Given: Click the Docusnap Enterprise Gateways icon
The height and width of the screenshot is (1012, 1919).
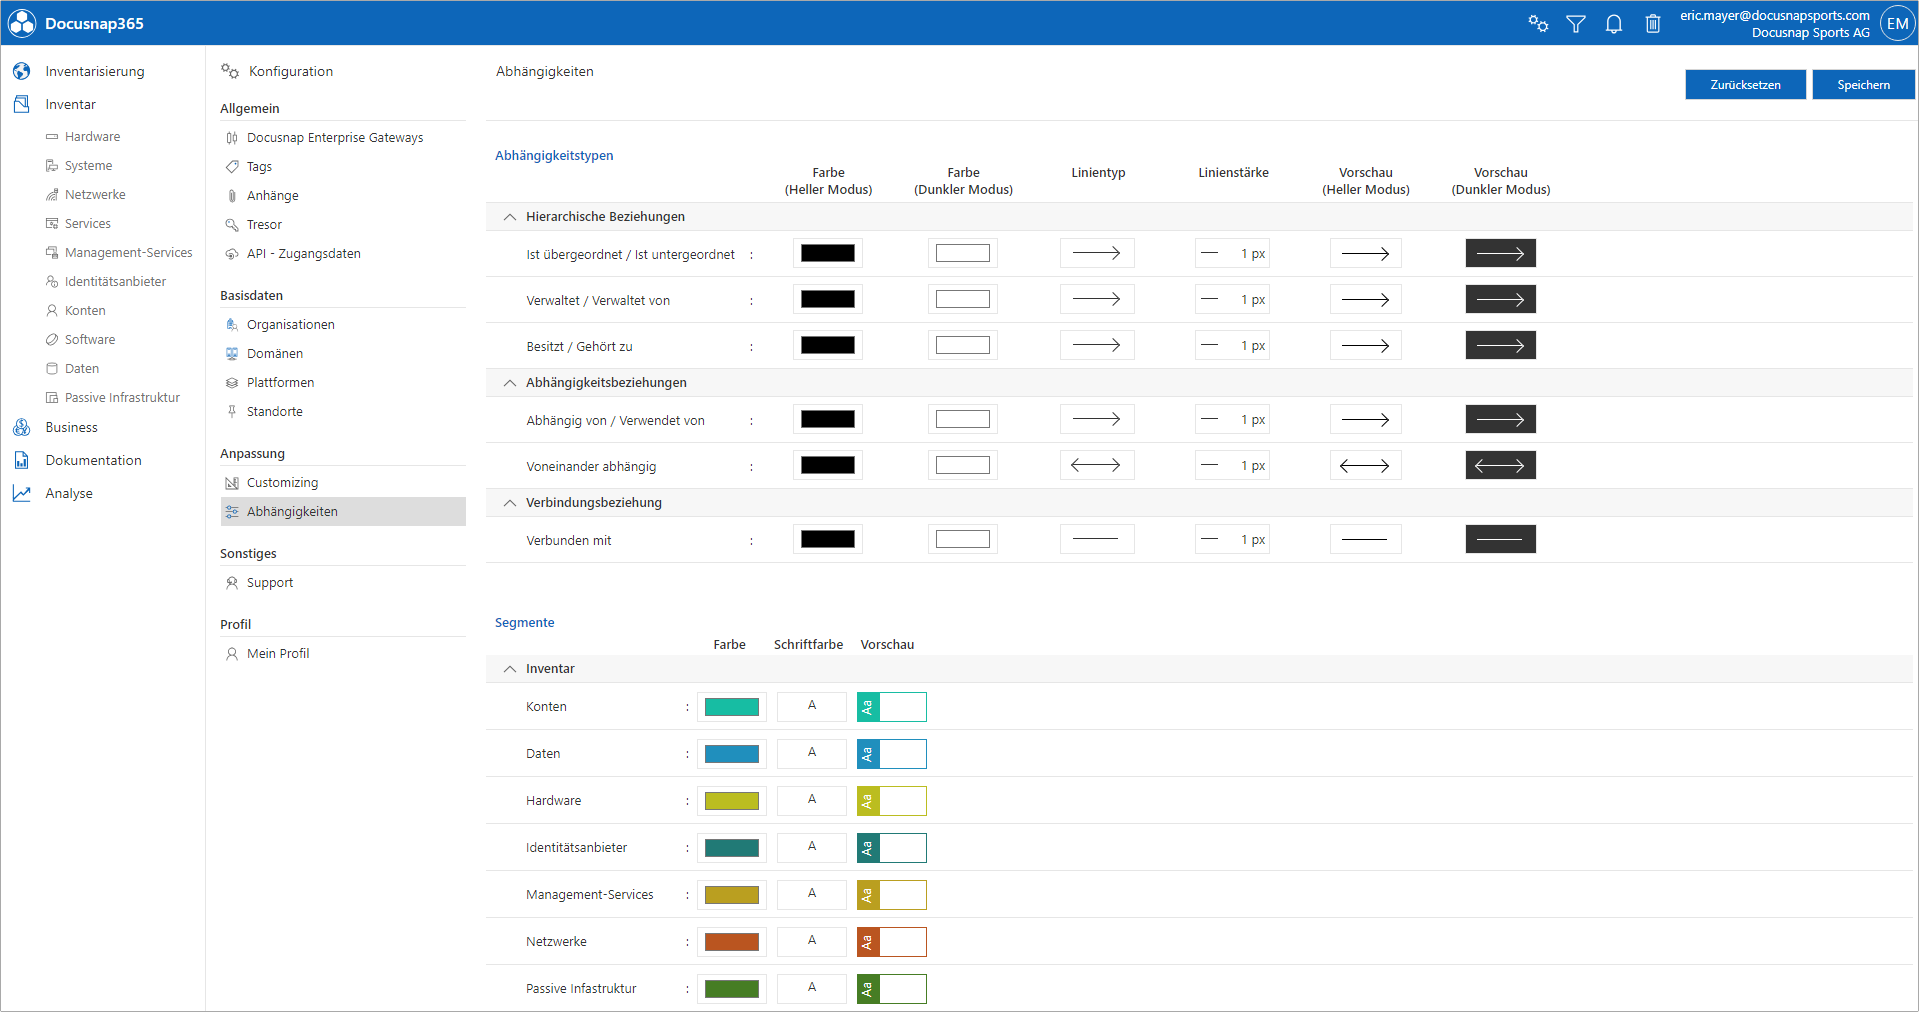Looking at the screenshot, I should pos(232,138).
